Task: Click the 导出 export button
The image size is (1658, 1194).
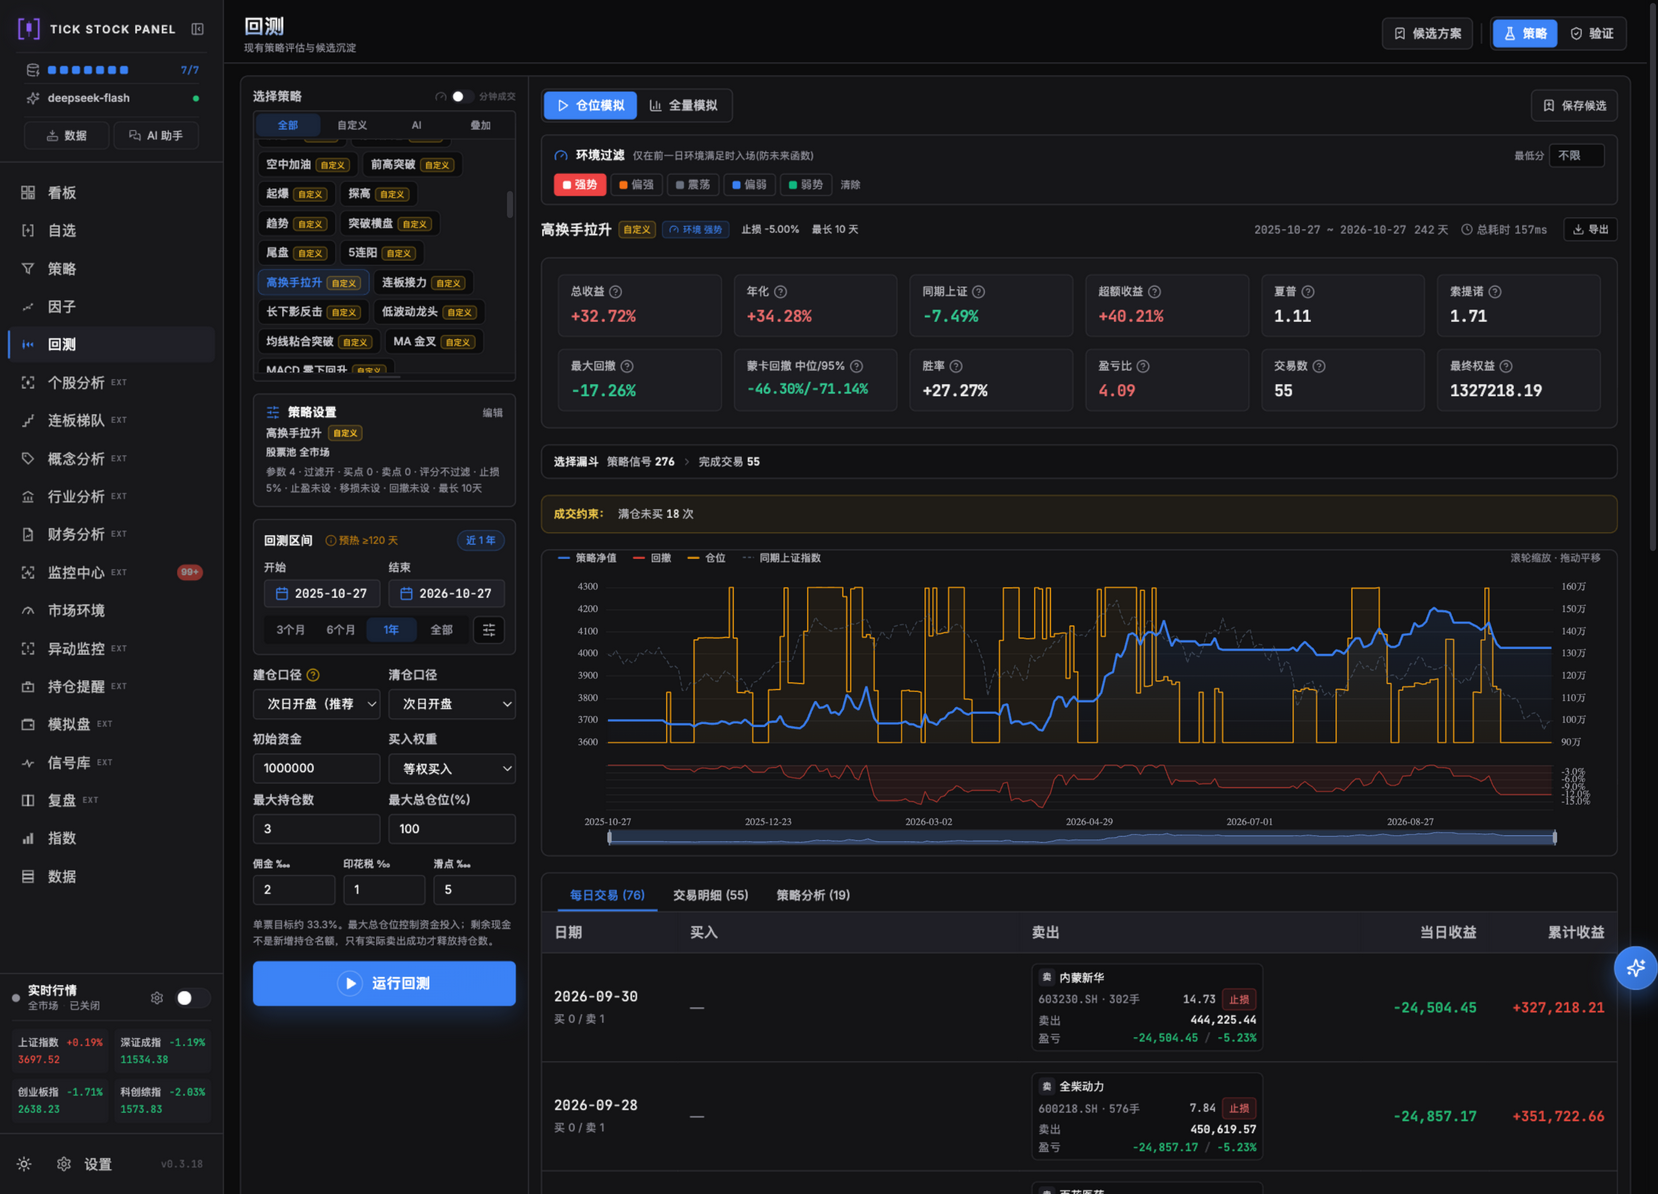Action: tap(1590, 229)
